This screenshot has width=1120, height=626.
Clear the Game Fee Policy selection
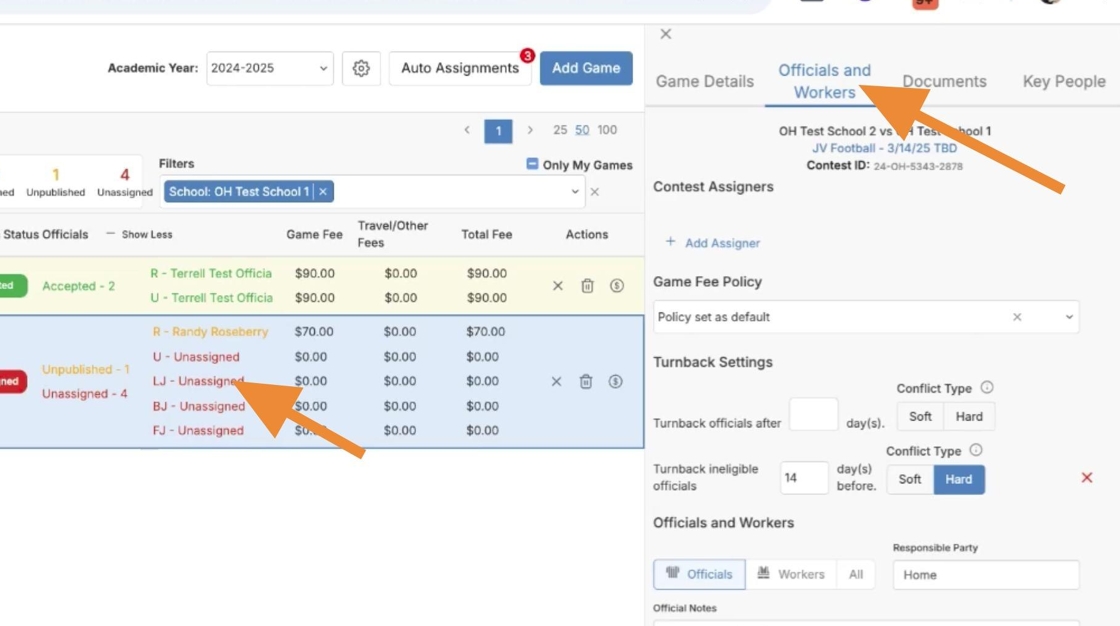(x=1017, y=317)
